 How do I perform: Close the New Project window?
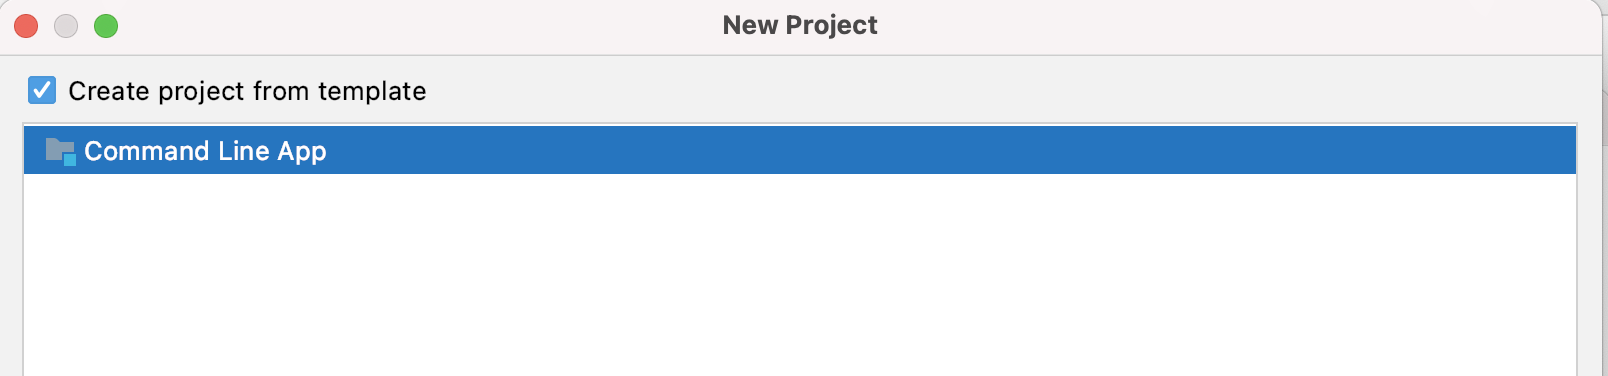pos(26,26)
